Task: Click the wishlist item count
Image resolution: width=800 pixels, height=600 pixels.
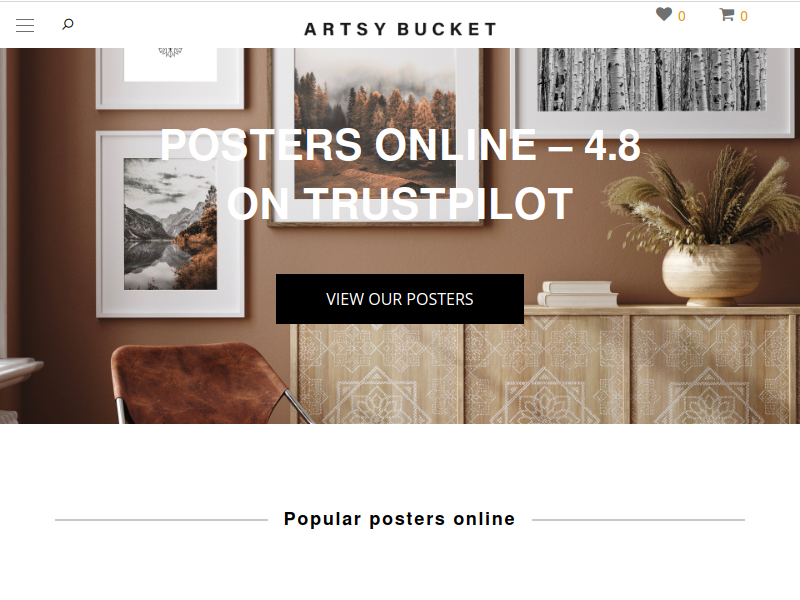Action: point(682,16)
